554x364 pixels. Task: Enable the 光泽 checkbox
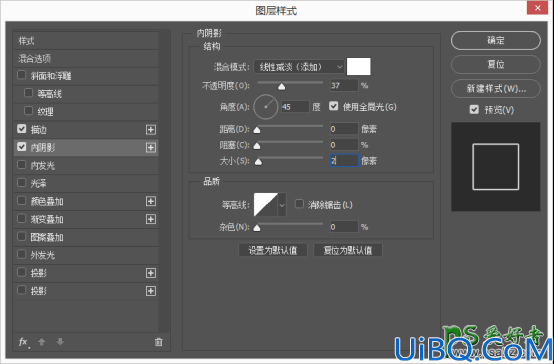[22, 182]
